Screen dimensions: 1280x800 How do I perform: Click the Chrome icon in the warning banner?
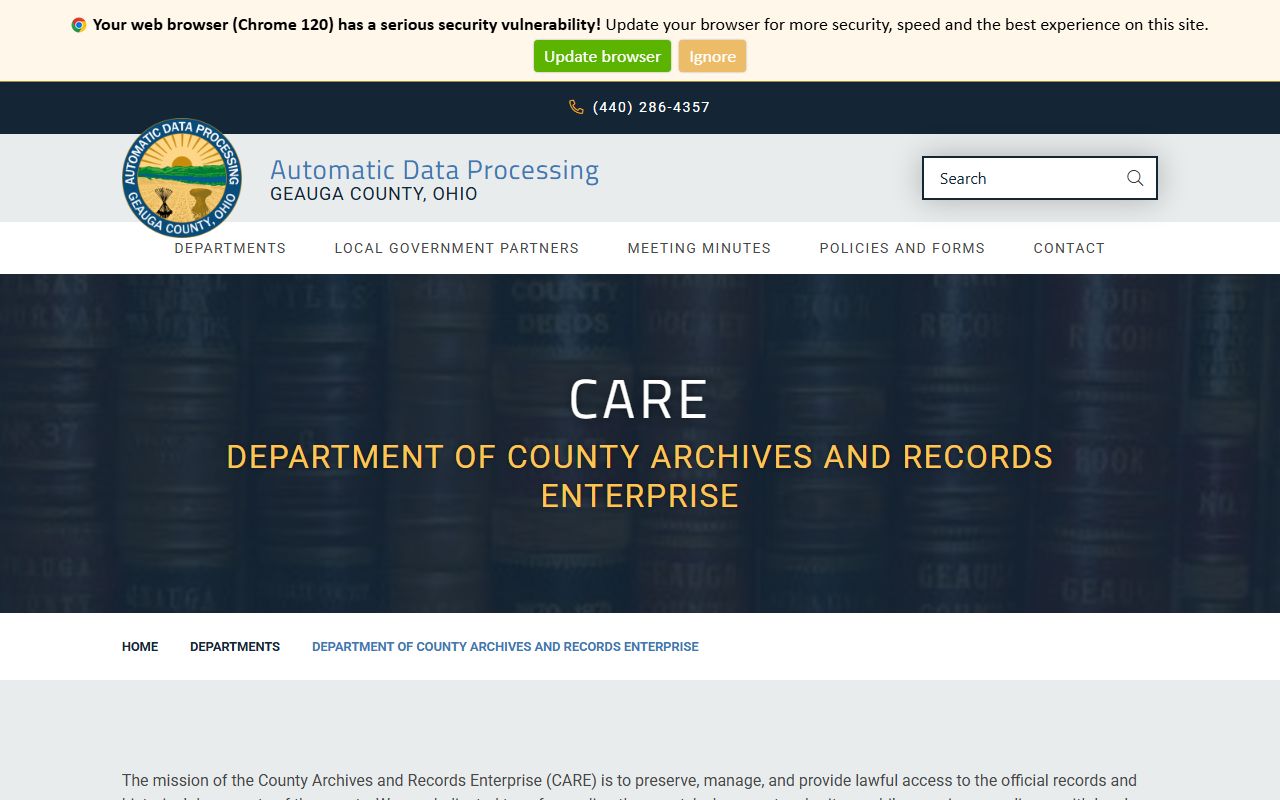pos(79,25)
